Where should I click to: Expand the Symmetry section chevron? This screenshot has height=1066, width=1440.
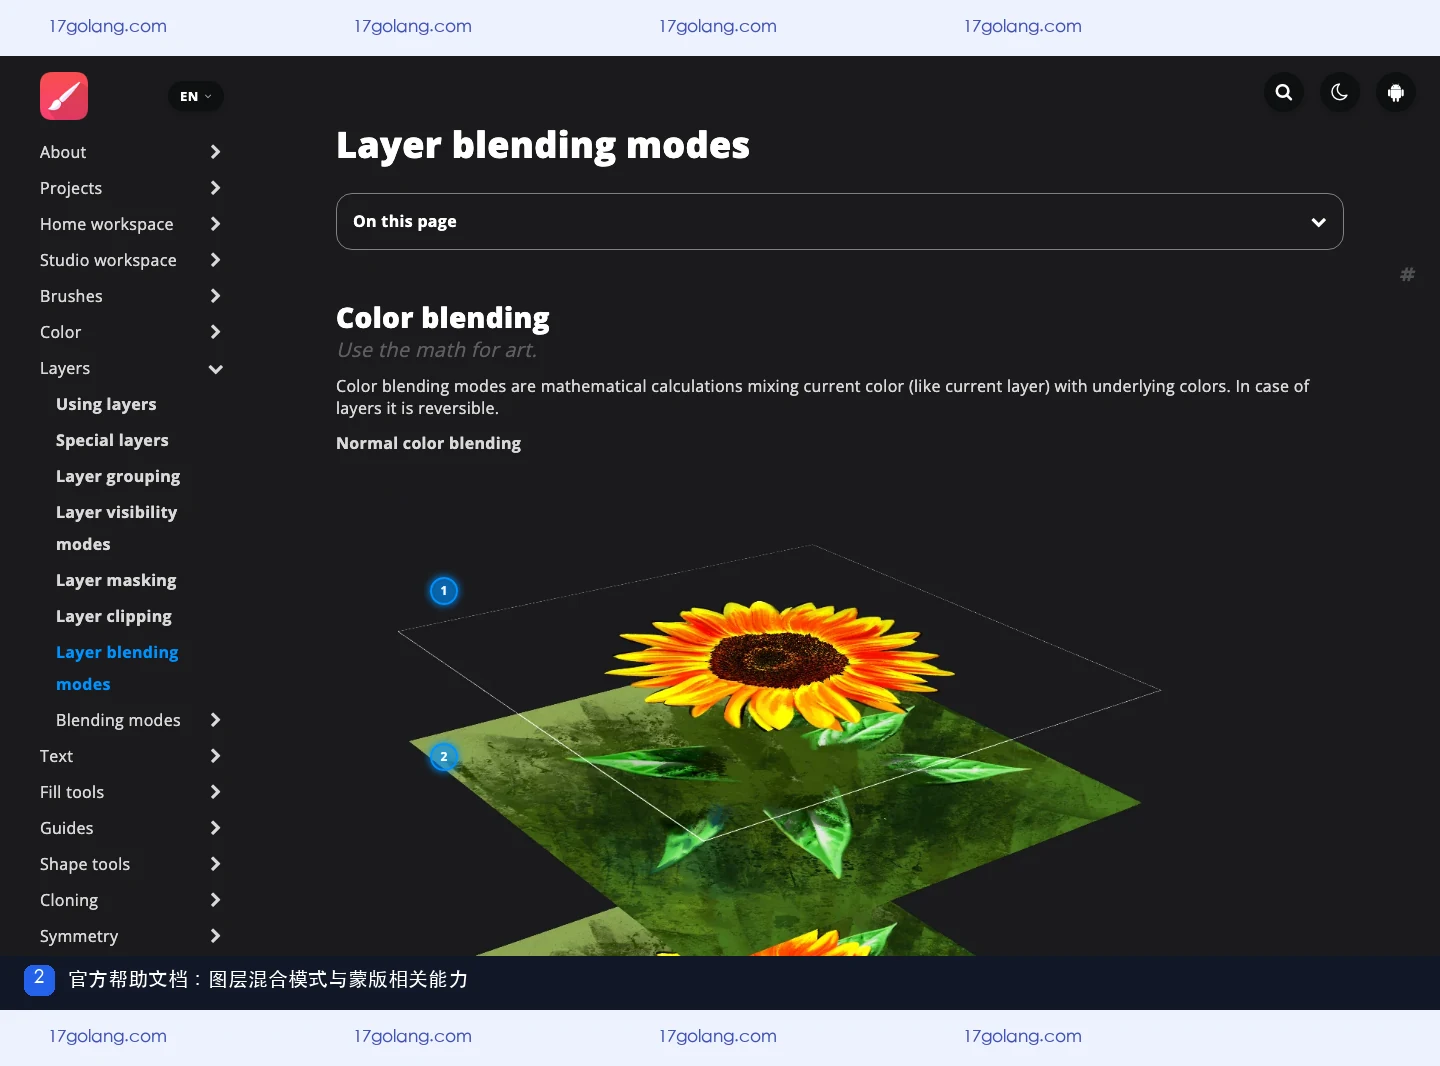215,936
